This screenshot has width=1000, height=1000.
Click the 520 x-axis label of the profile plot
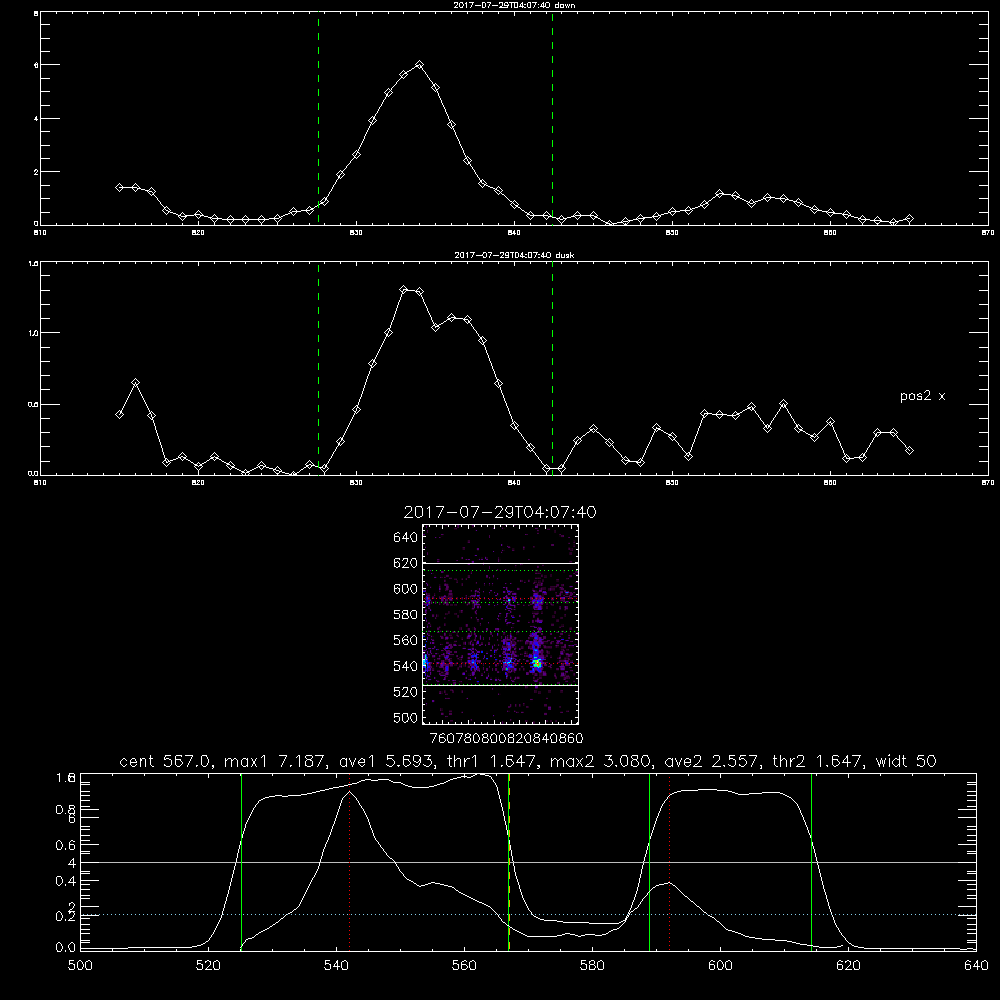208,966
